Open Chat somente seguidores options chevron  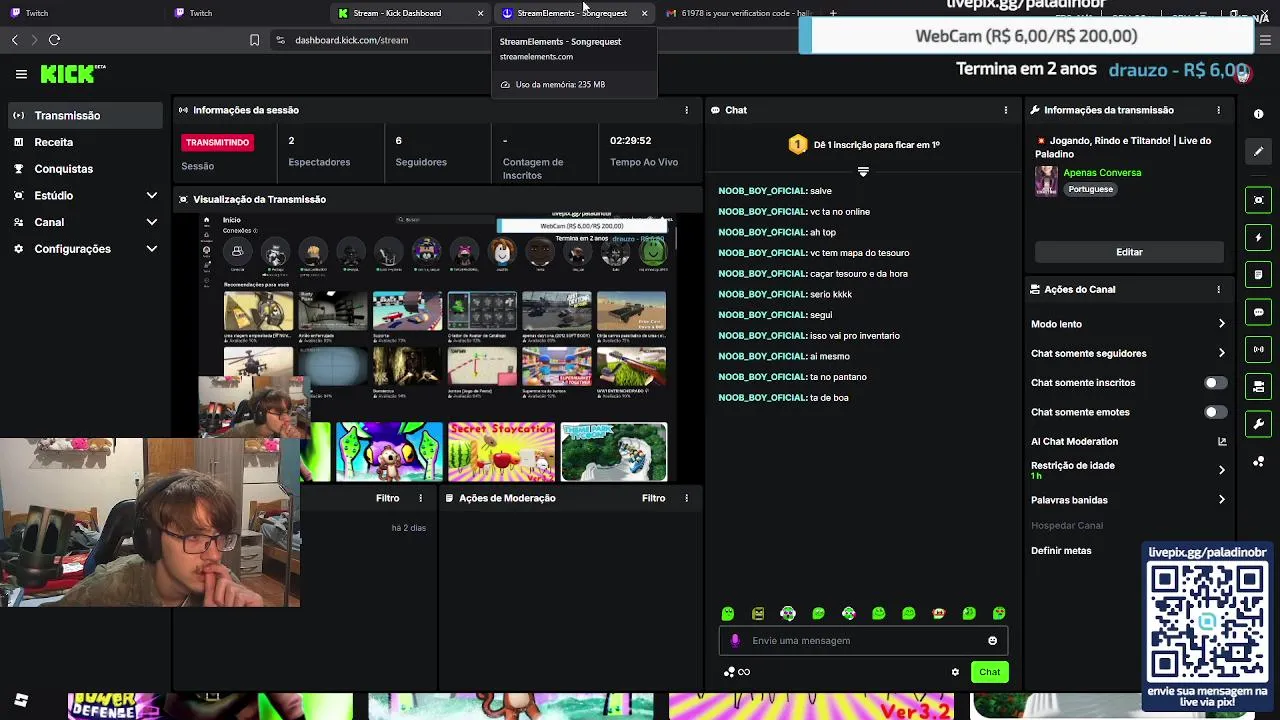1221,353
